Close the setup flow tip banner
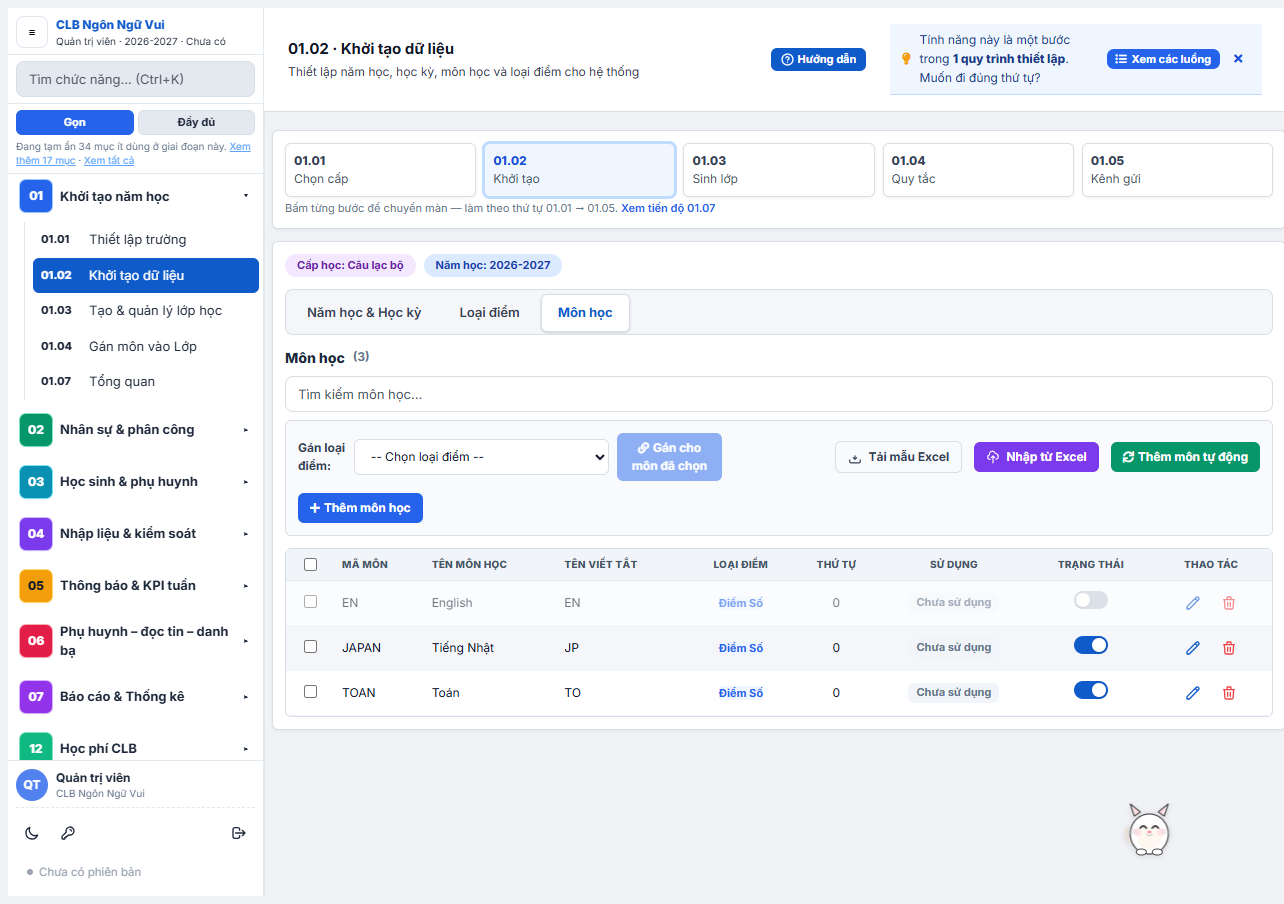 point(1238,59)
